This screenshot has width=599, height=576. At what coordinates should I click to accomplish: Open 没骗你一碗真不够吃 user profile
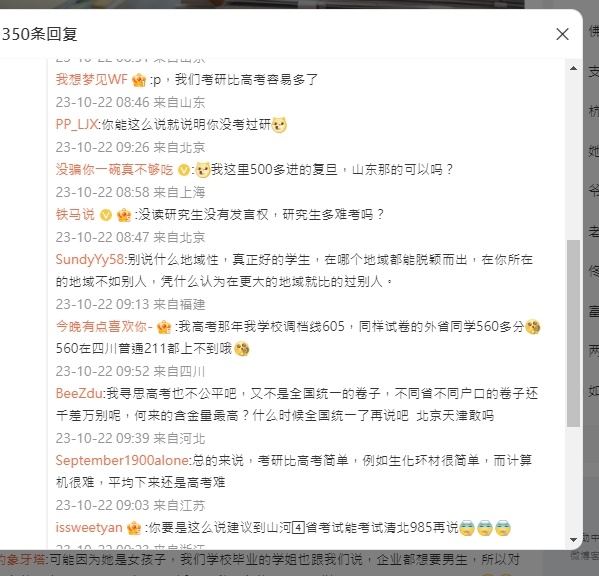pyautogui.click(x=115, y=169)
